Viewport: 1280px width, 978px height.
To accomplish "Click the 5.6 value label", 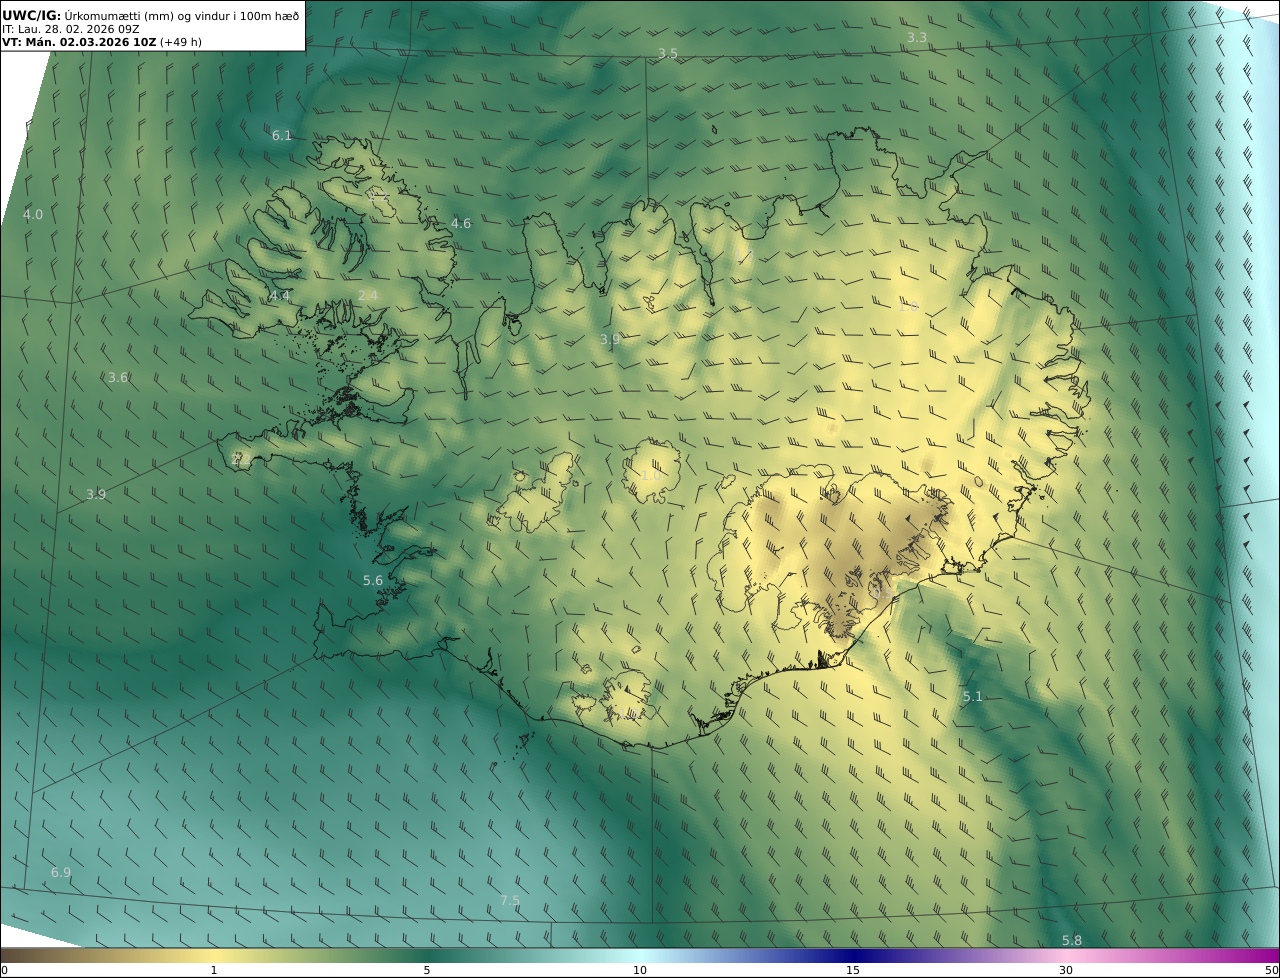I will point(373,581).
